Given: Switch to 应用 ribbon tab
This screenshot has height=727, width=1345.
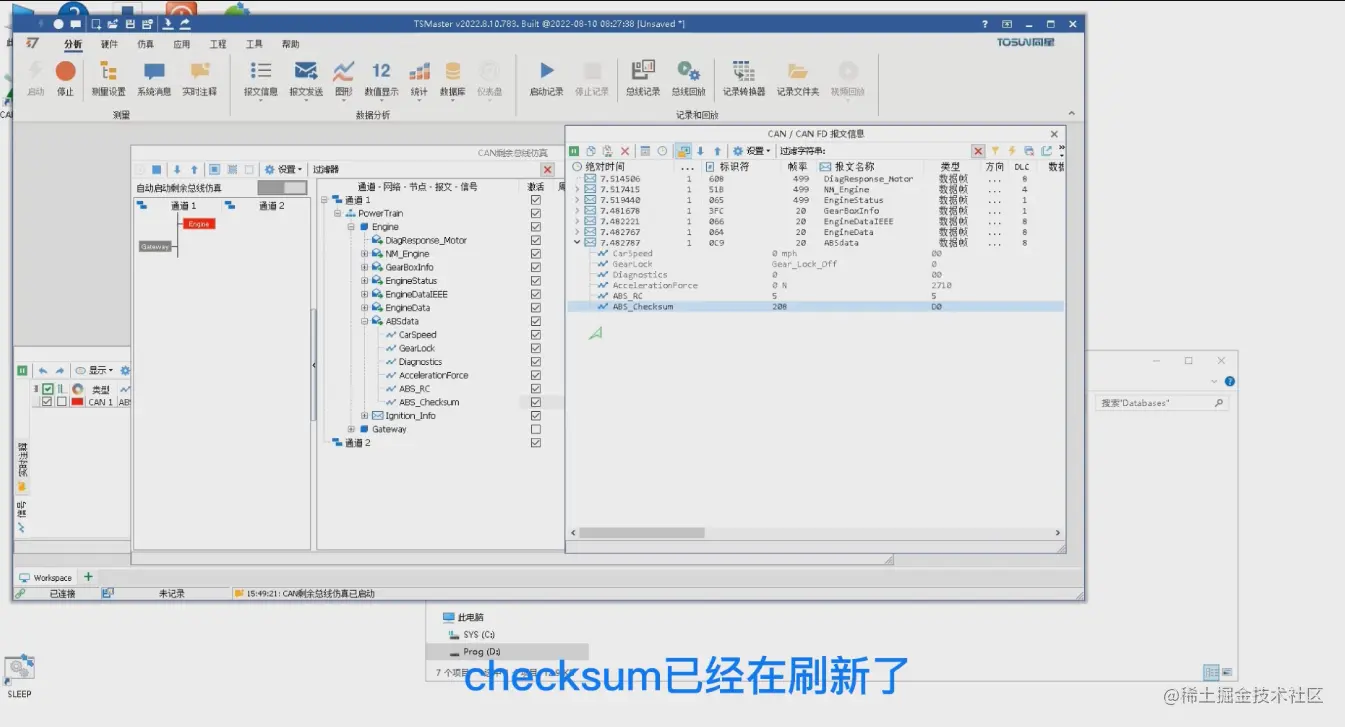Looking at the screenshot, I should [x=181, y=44].
